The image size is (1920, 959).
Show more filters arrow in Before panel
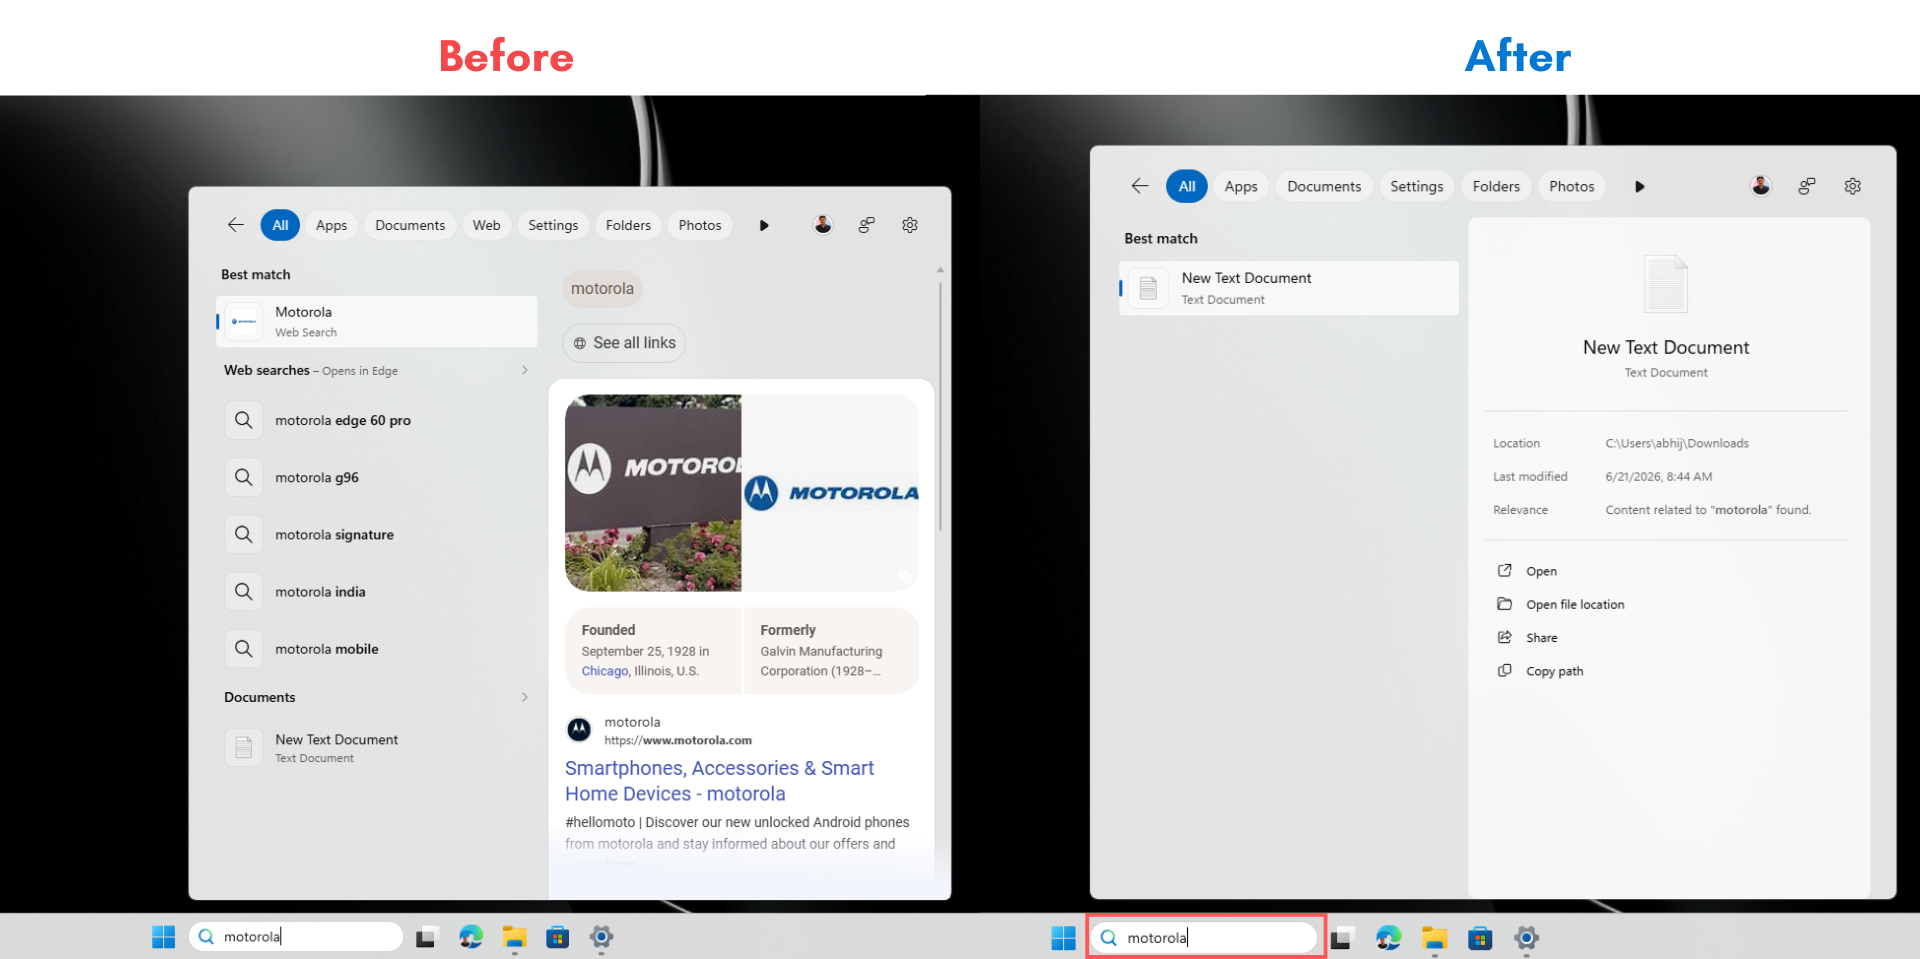(764, 226)
